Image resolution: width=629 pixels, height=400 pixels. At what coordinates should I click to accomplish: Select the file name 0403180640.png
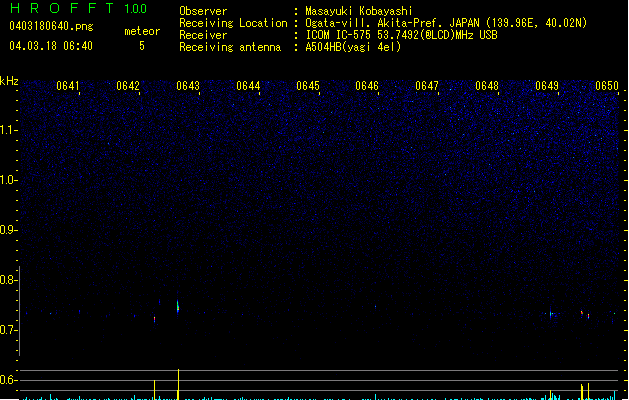point(51,26)
